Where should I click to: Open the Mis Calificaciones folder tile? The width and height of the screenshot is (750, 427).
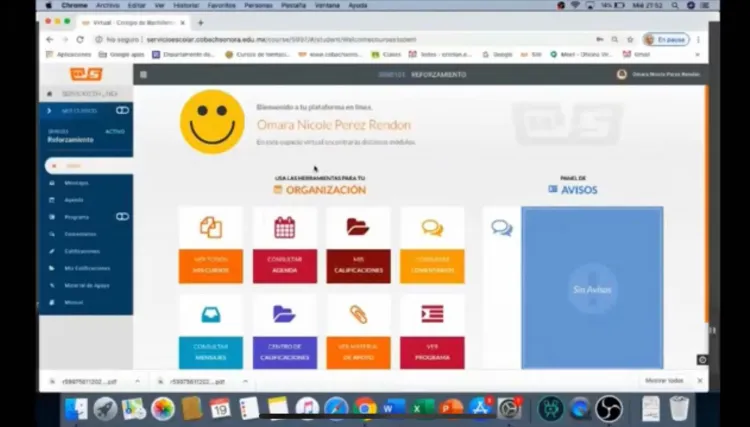pos(358,244)
